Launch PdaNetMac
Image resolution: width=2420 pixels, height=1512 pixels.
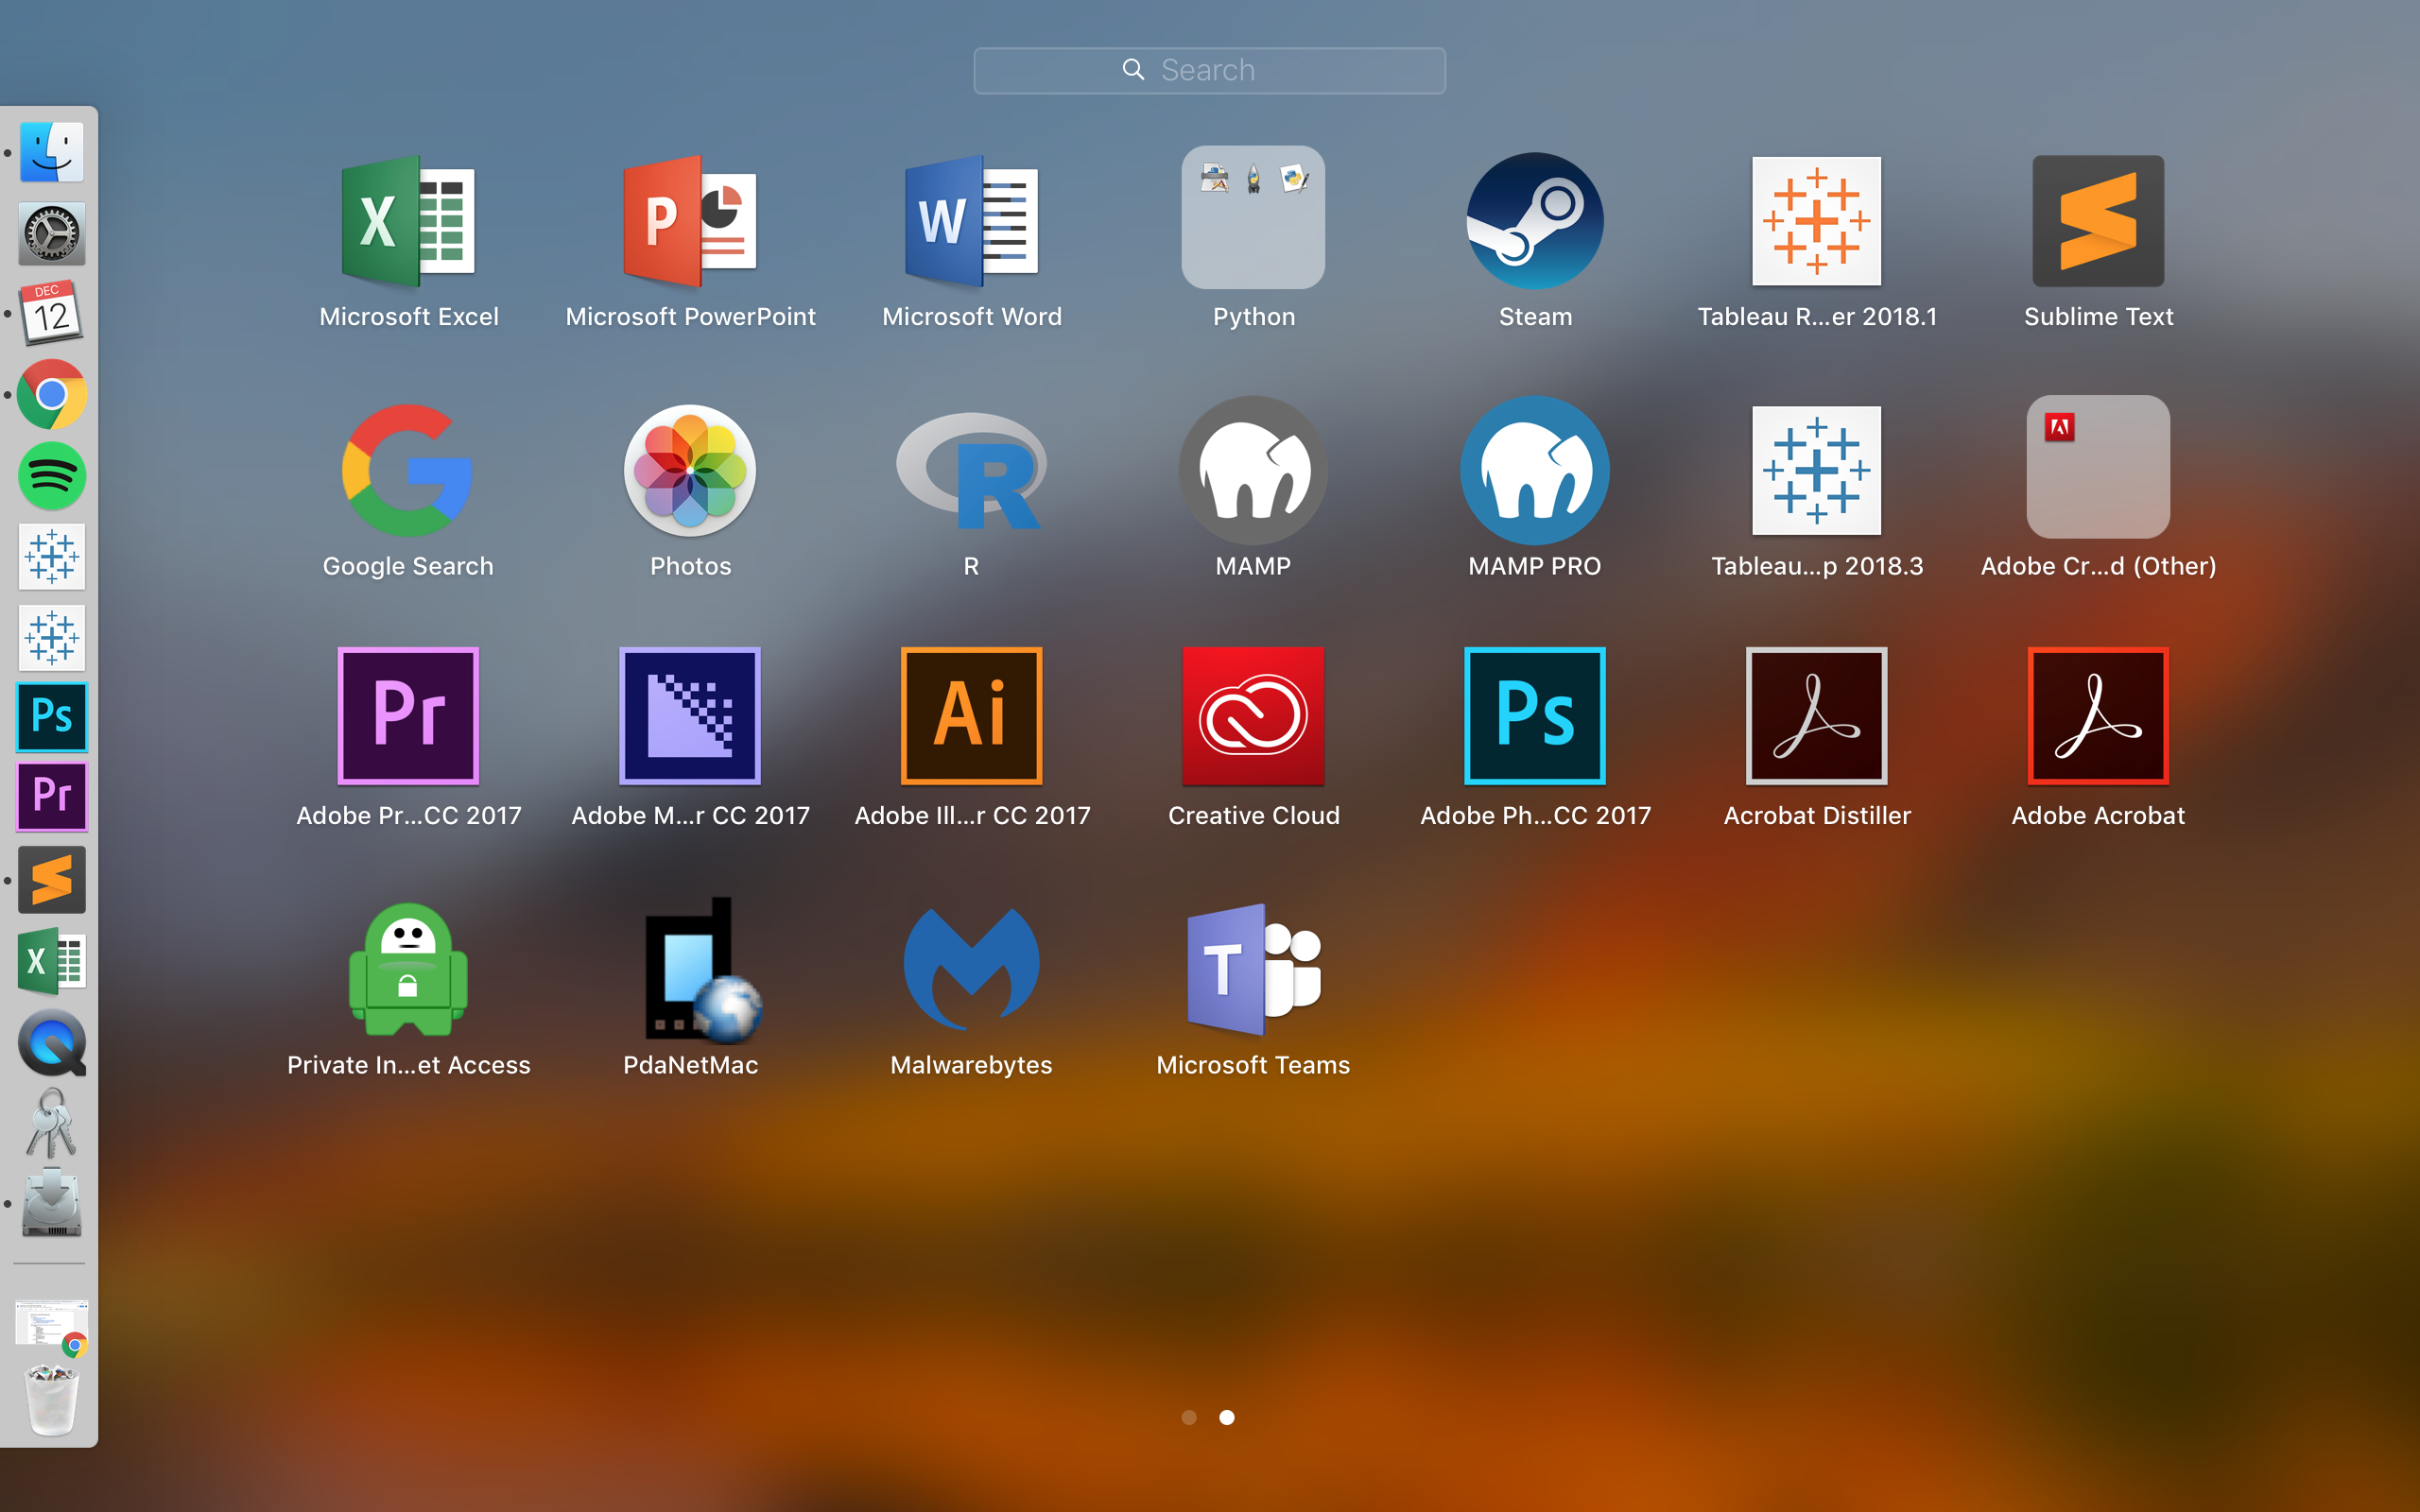pyautogui.click(x=702, y=970)
